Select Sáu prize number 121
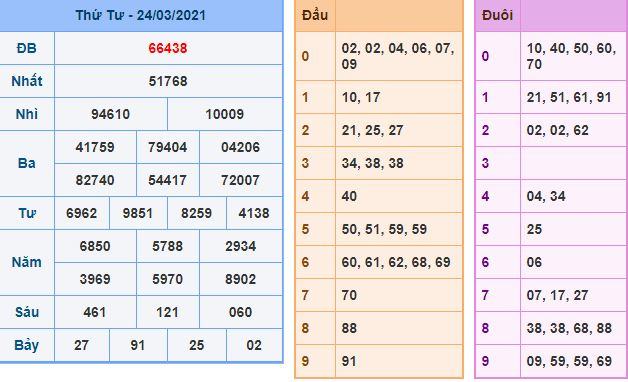 pyautogui.click(x=168, y=312)
